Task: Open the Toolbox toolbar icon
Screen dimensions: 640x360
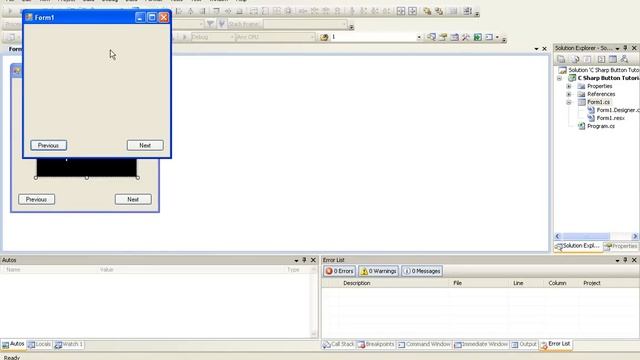Action: coord(466,37)
